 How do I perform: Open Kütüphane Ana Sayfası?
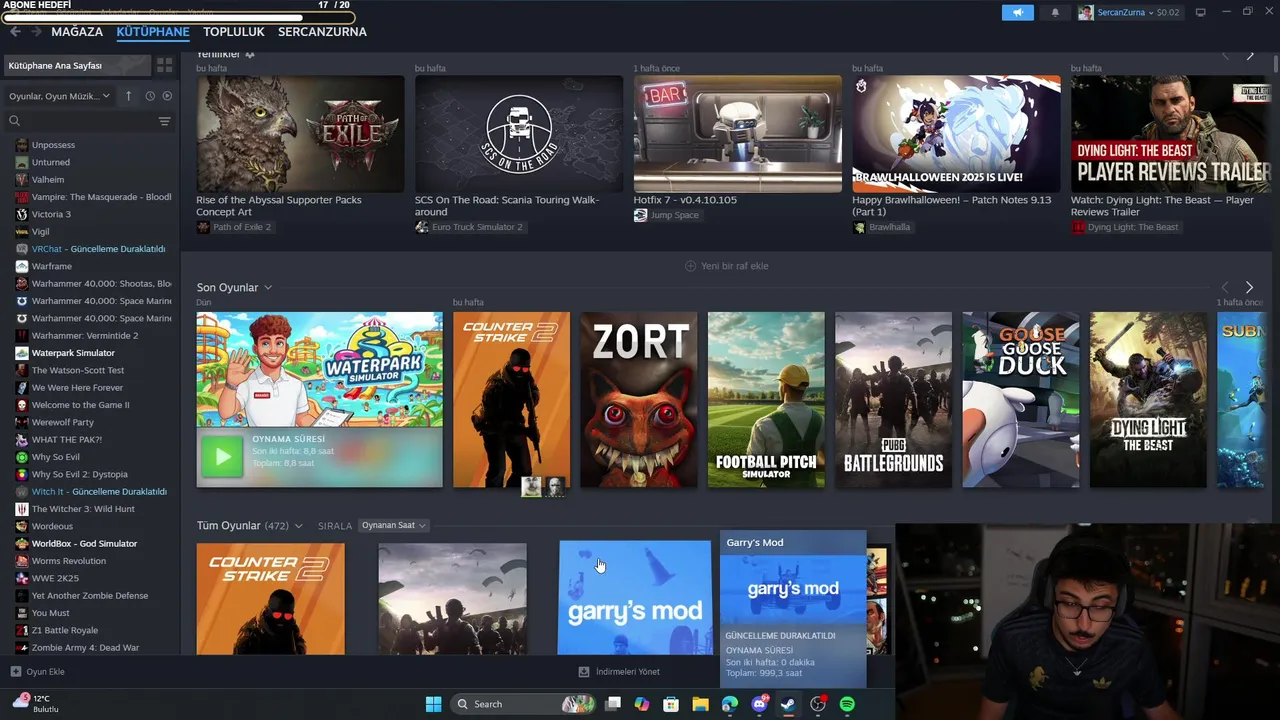tap(77, 65)
